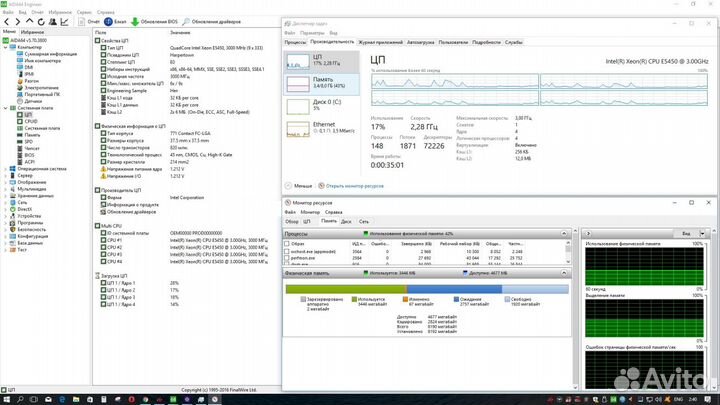Viewport: 720px width, 405px height.
Task: Select the SPD tree item
Action: click(x=25, y=141)
